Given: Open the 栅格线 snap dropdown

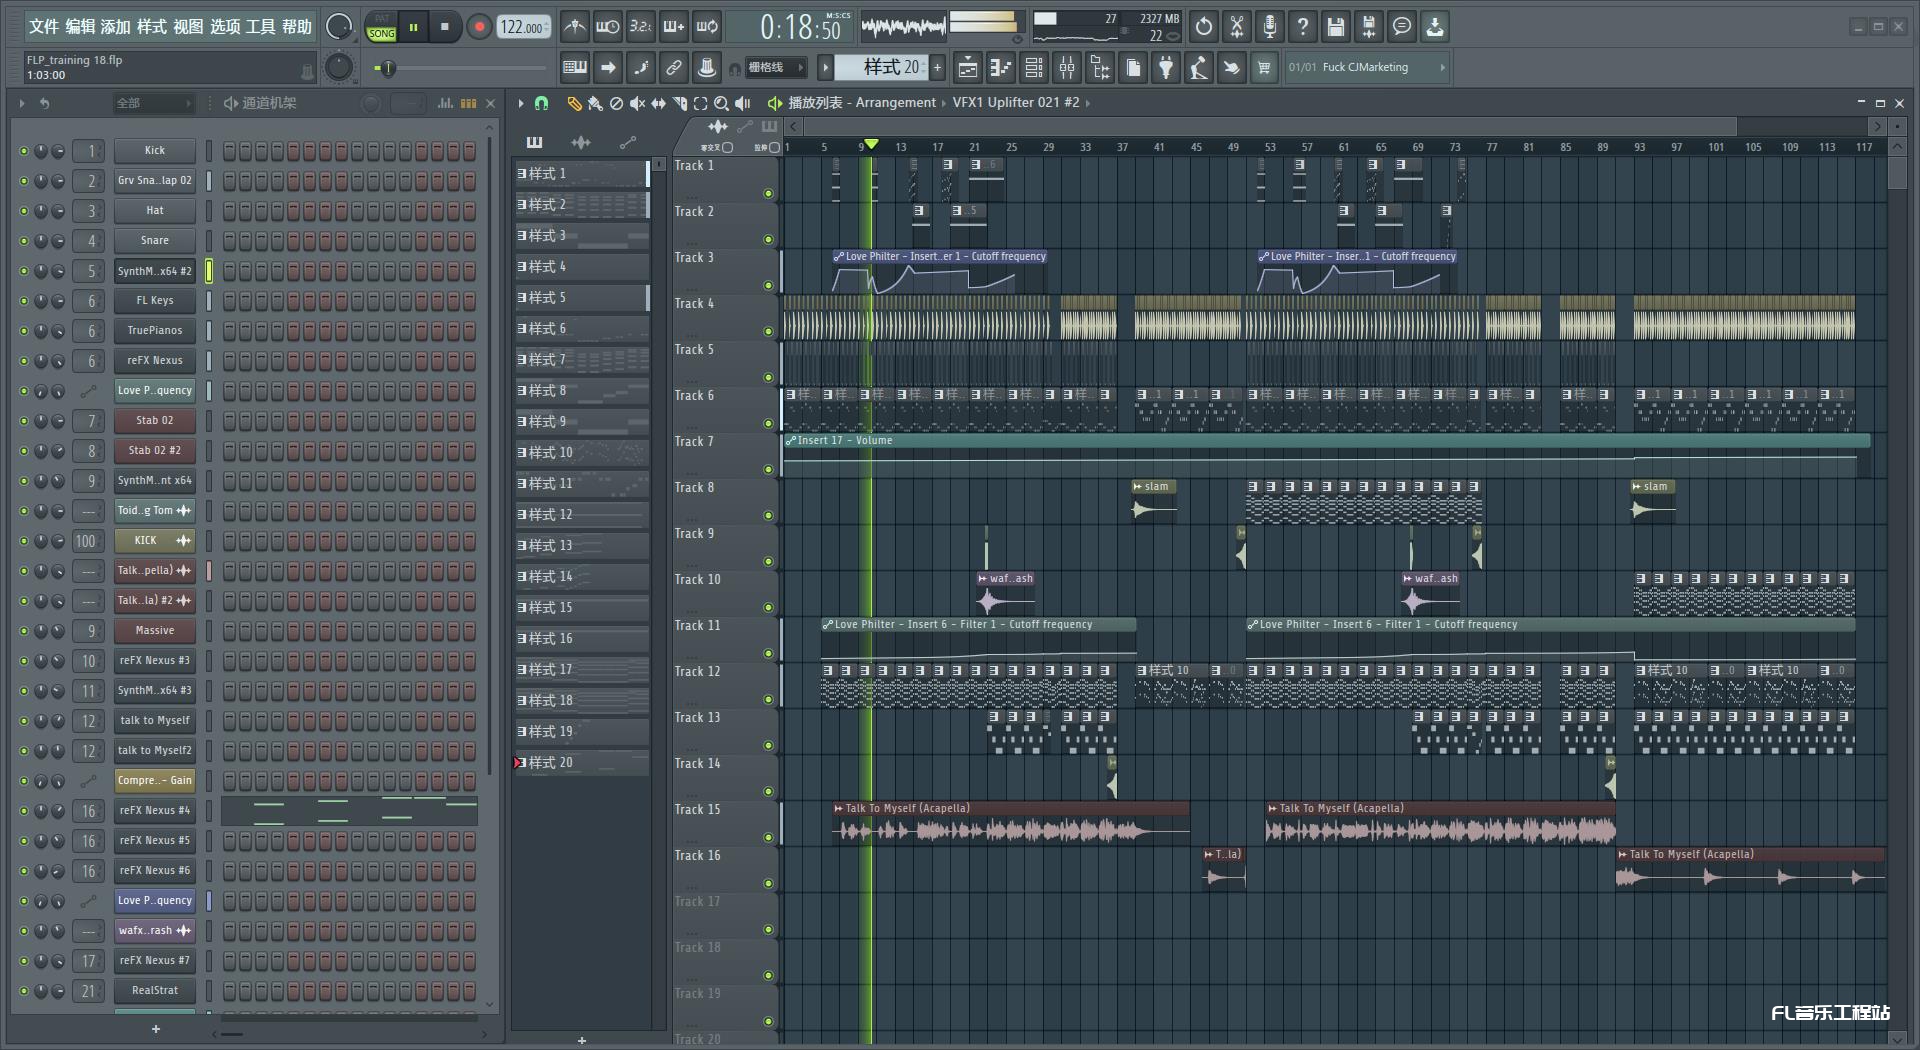Looking at the screenshot, I should click(776, 68).
